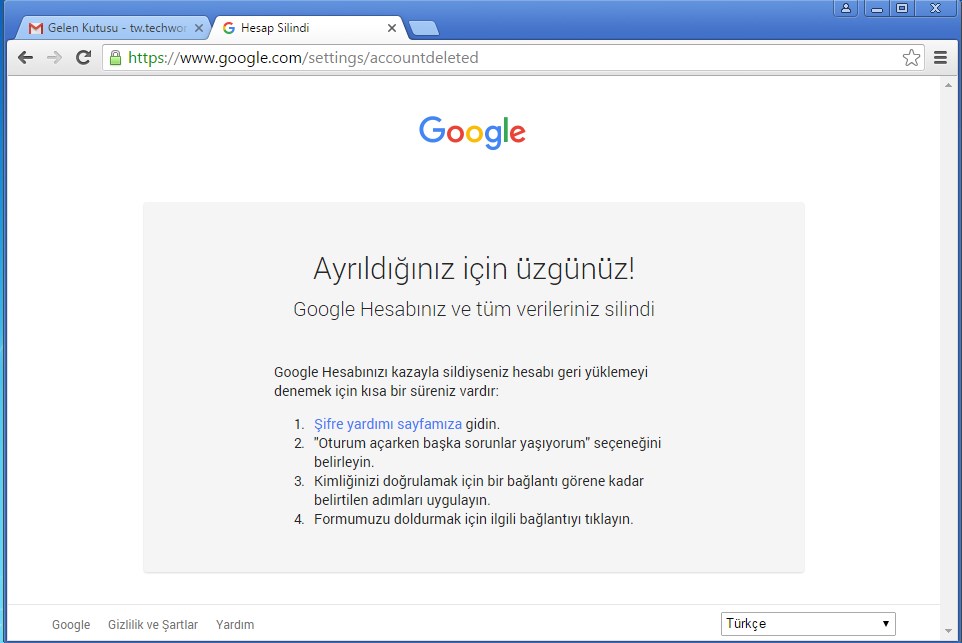
Task: Open the Chrome hamburger menu
Action: click(x=940, y=58)
